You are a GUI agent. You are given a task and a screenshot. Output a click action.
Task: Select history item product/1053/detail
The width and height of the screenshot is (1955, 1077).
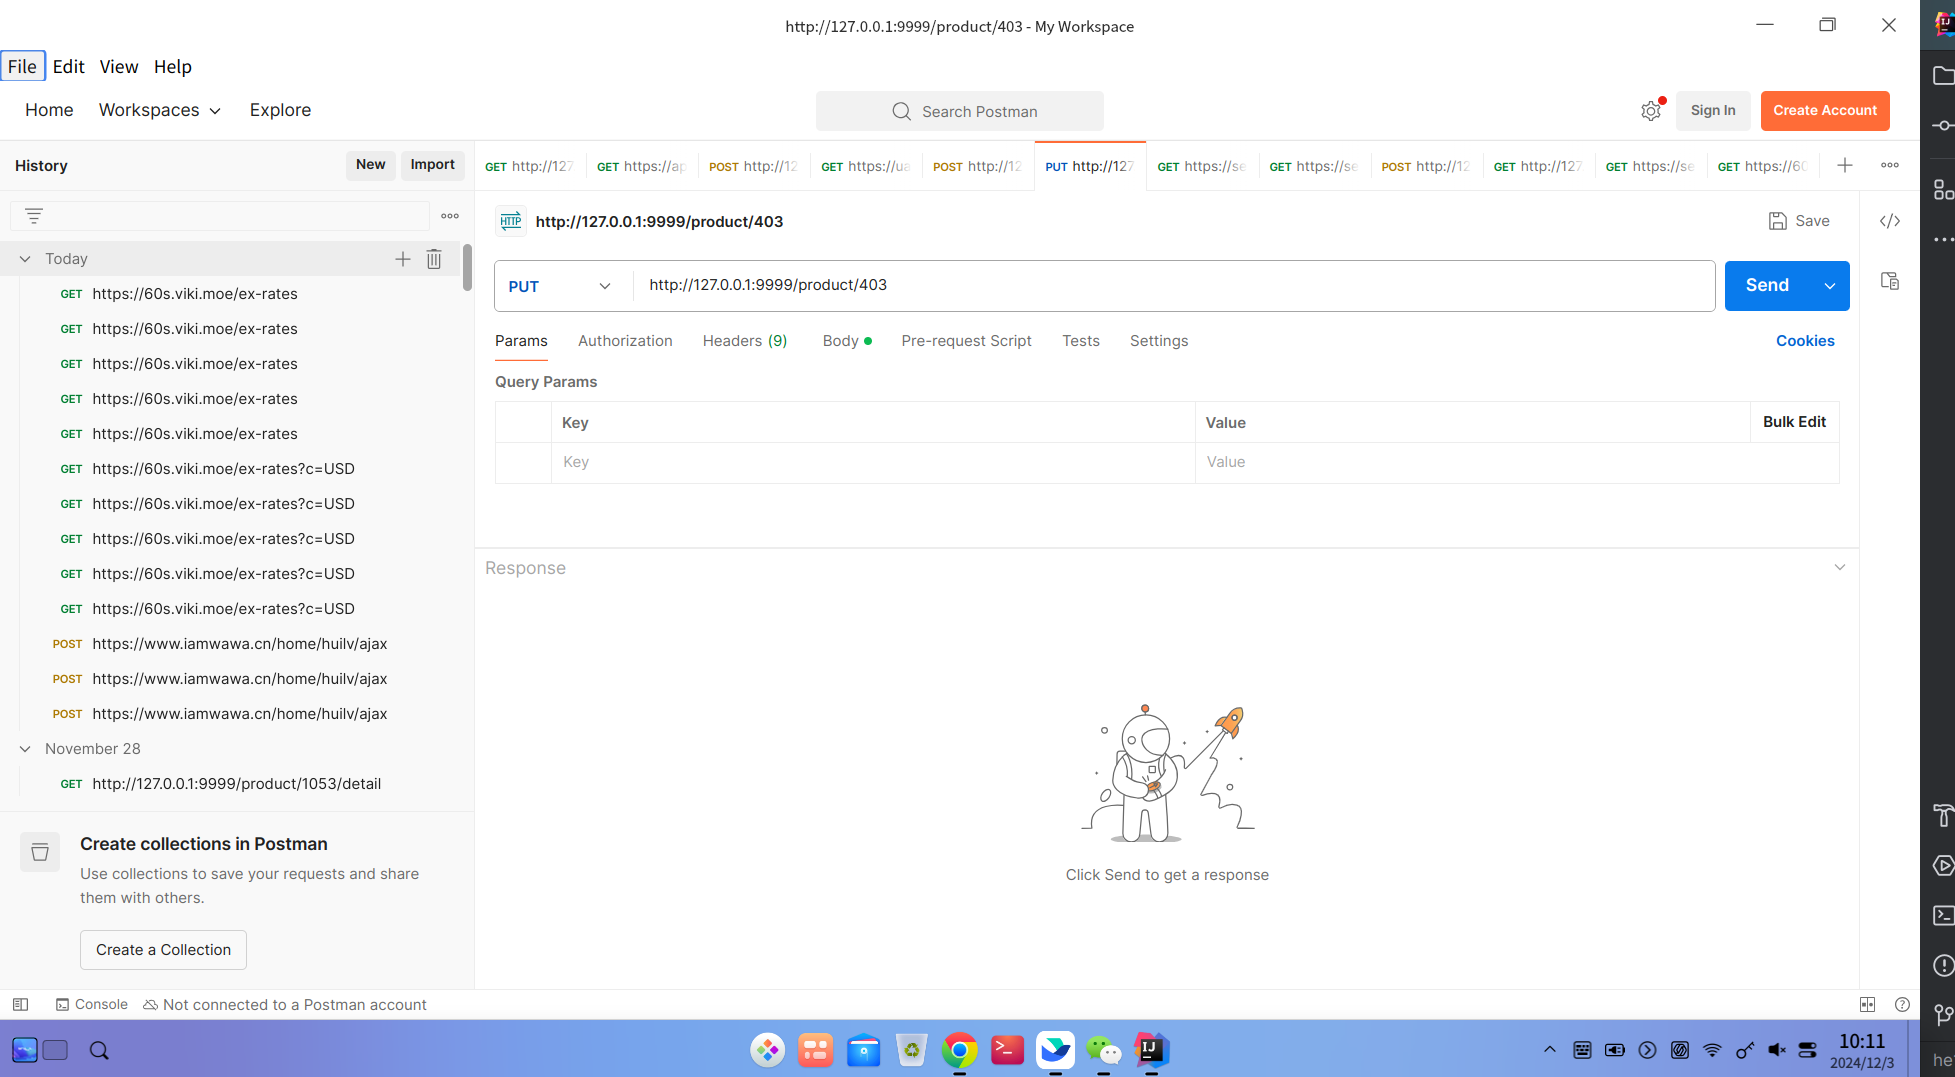tap(237, 784)
